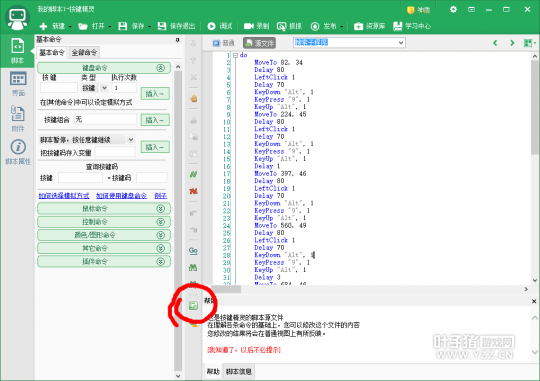The height and width of the screenshot is (381, 540).
Task: Click 保存退出 (Save and exit)
Action: pyautogui.click(x=176, y=26)
